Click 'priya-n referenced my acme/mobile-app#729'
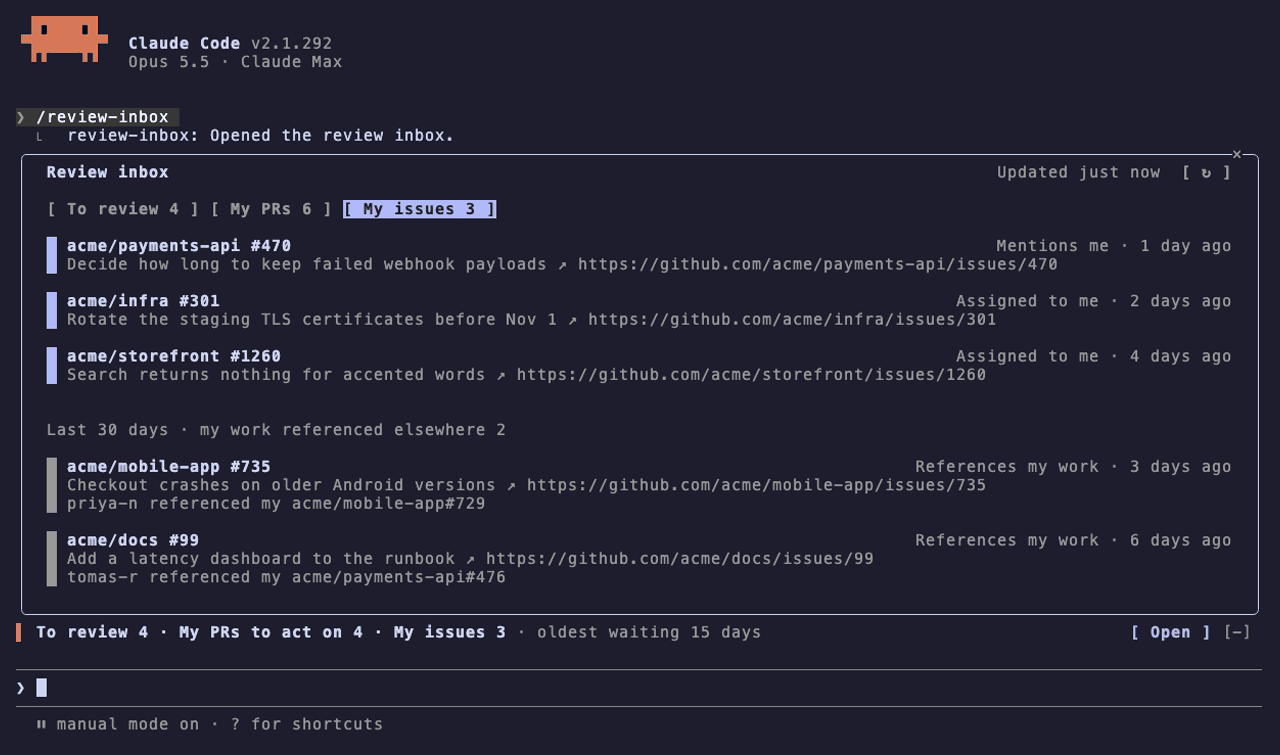 point(276,504)
